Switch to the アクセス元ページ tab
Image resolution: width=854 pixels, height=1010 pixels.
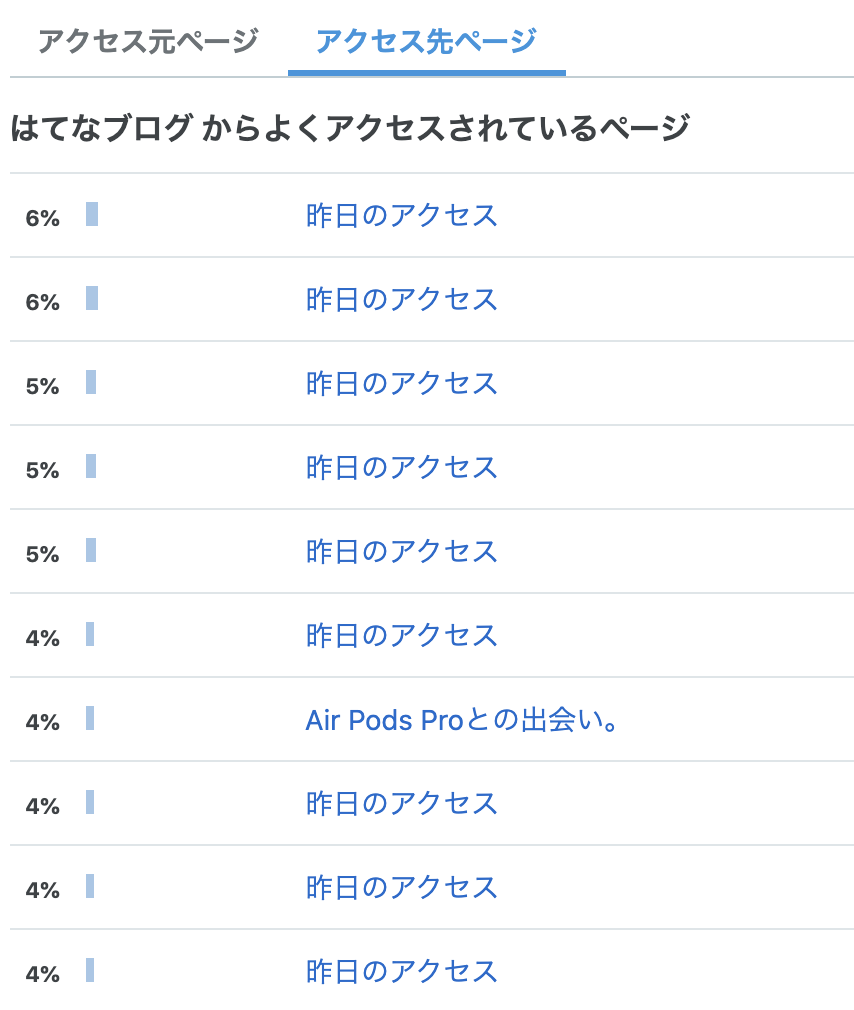click(147, 42)
